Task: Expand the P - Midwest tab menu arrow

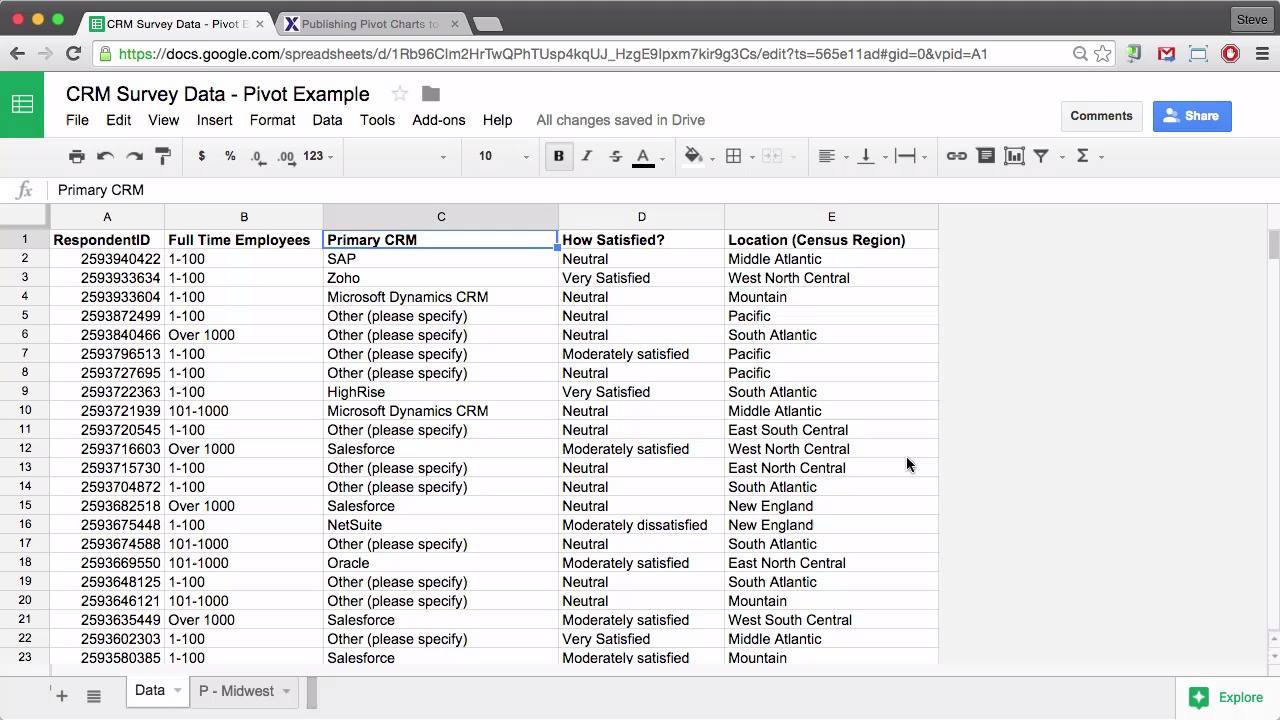Action: pyautogui.click(x=286, y=691)
